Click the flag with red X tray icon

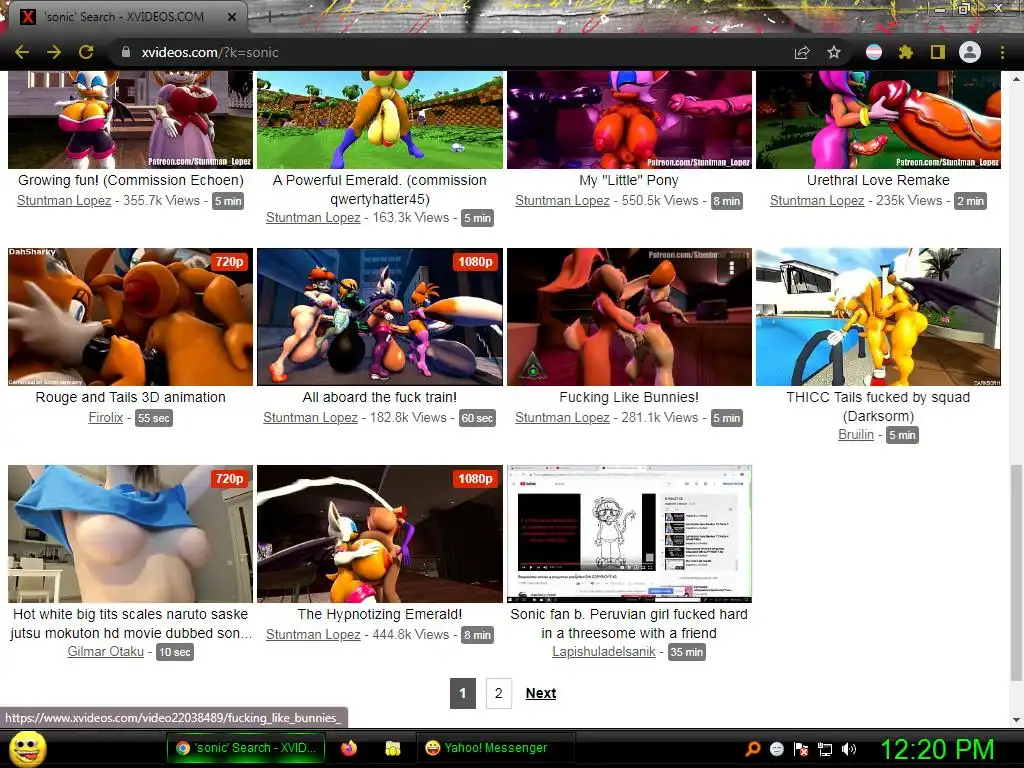click(x=801, y=749)
